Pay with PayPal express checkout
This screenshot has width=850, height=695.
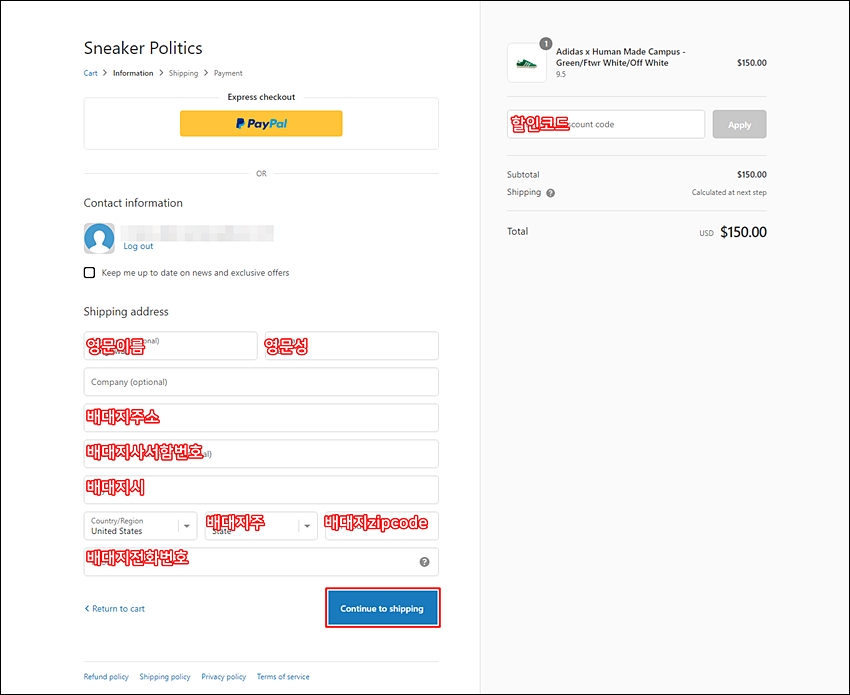[x=261, y=124]
